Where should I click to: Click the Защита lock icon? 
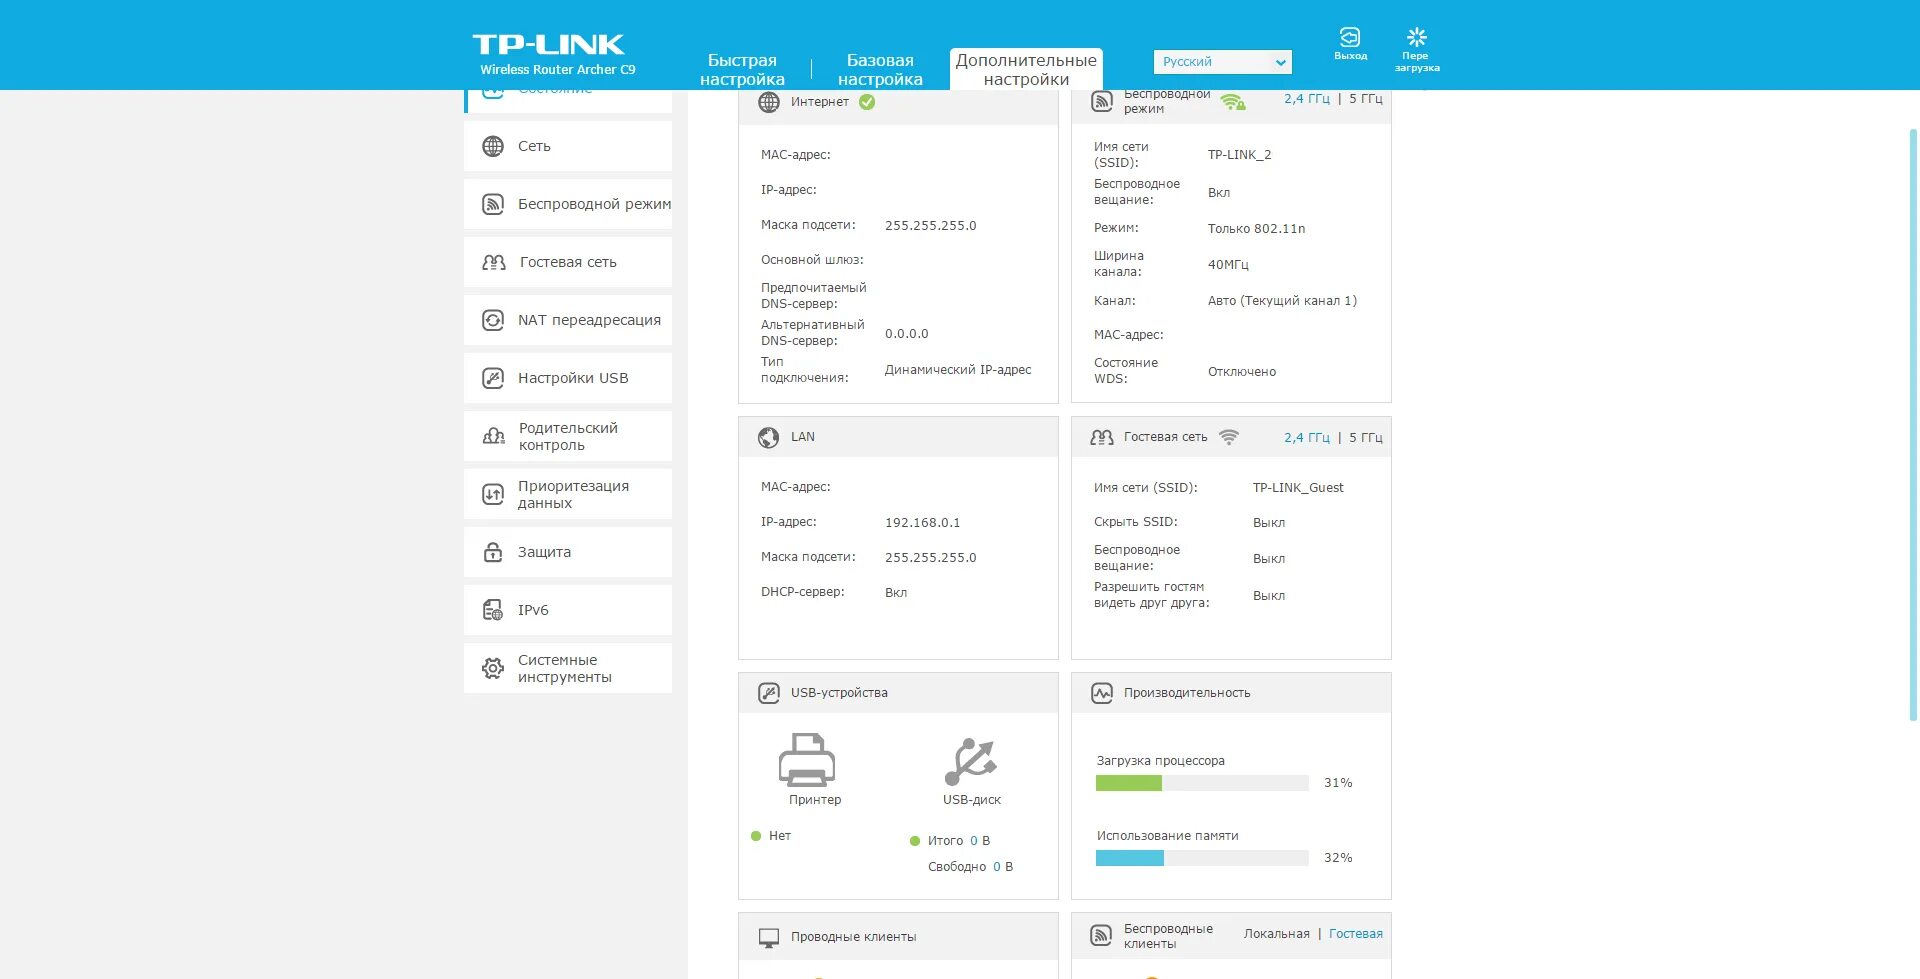pos(493,552)
